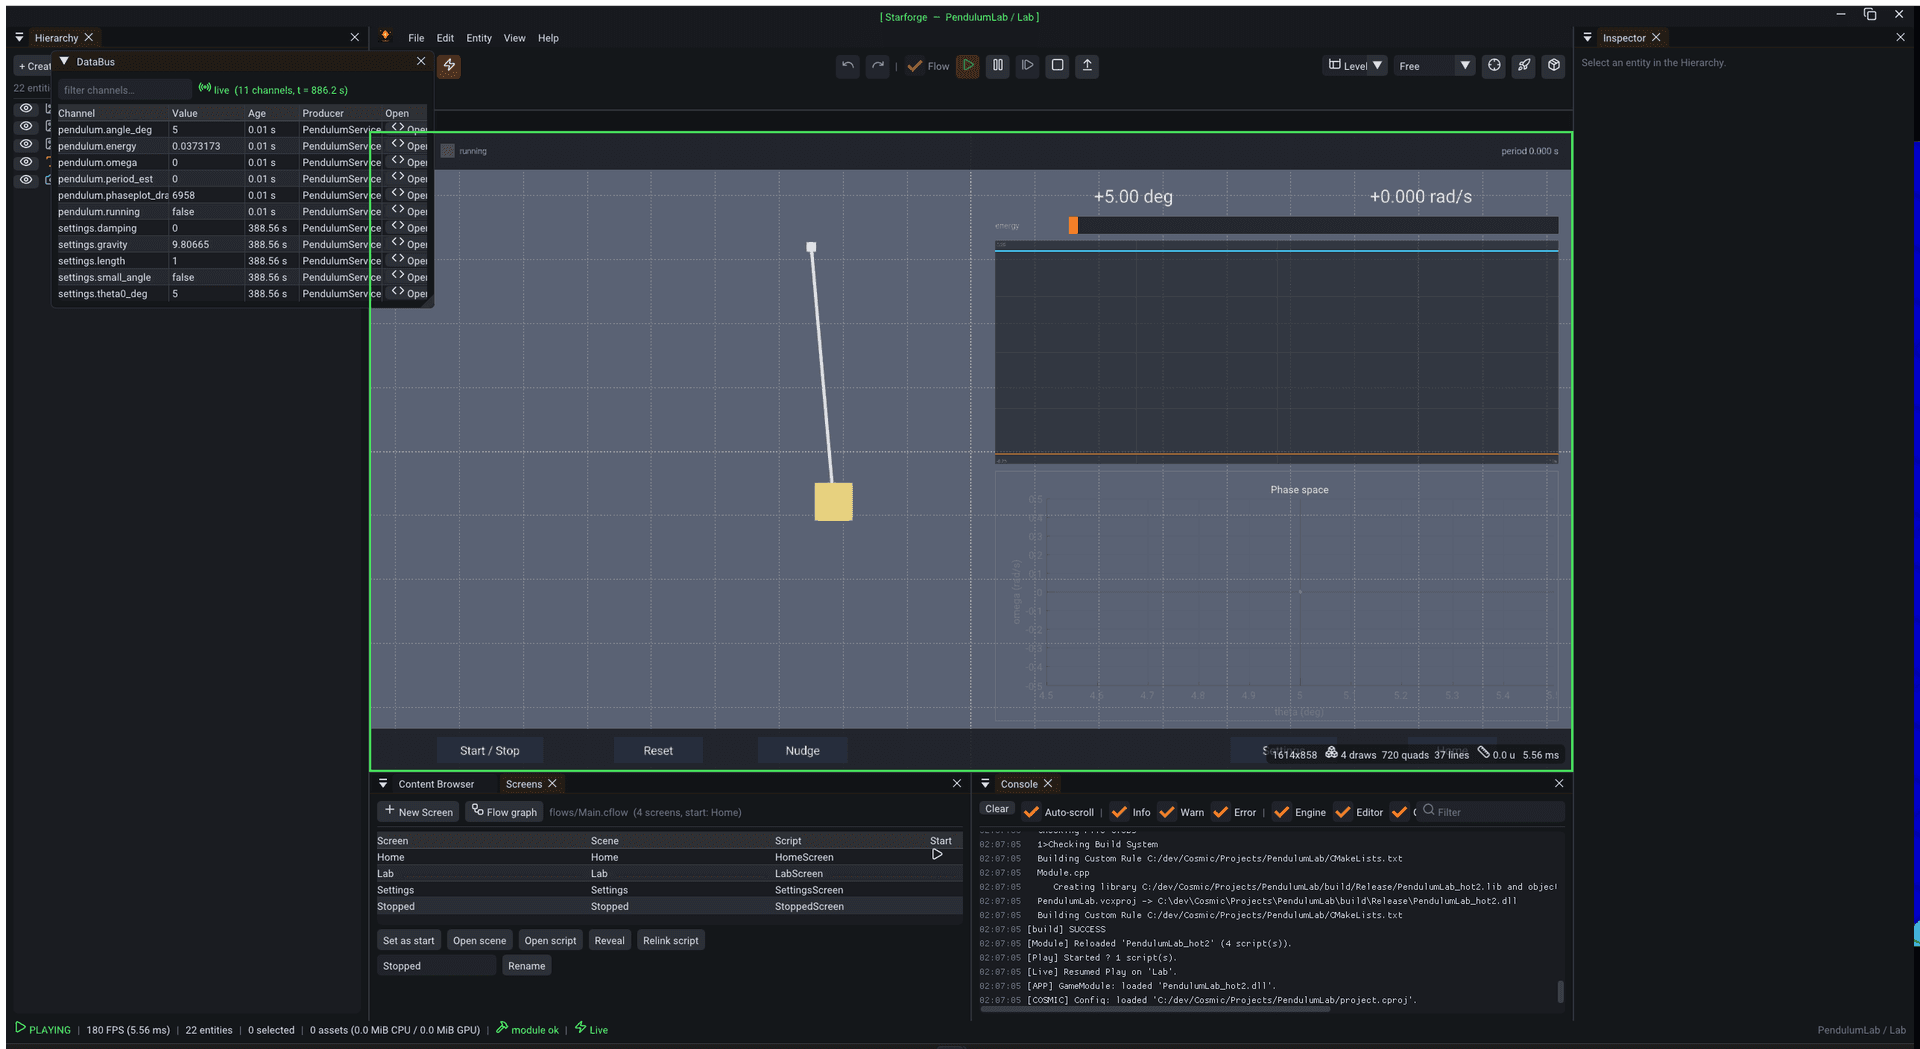This screenshot has height=1049, width=1920.
Task: Open the Edit menu
Action: click(445, 38)
